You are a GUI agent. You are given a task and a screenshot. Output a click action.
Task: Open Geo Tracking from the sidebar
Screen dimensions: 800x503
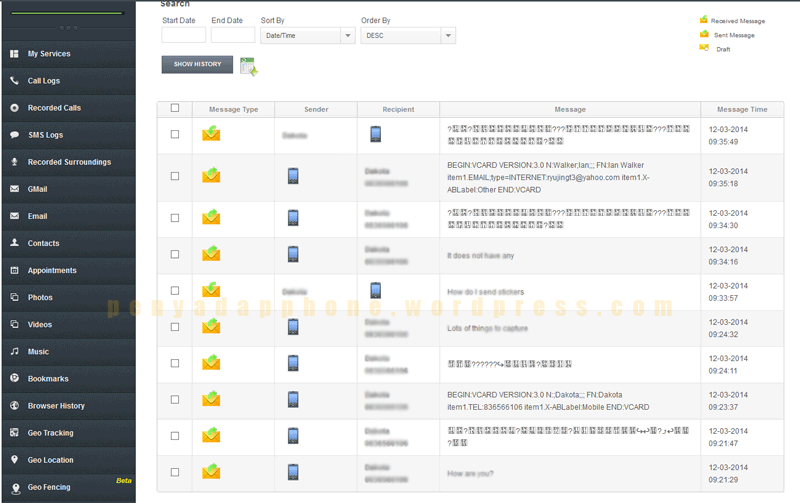[50, 433]
